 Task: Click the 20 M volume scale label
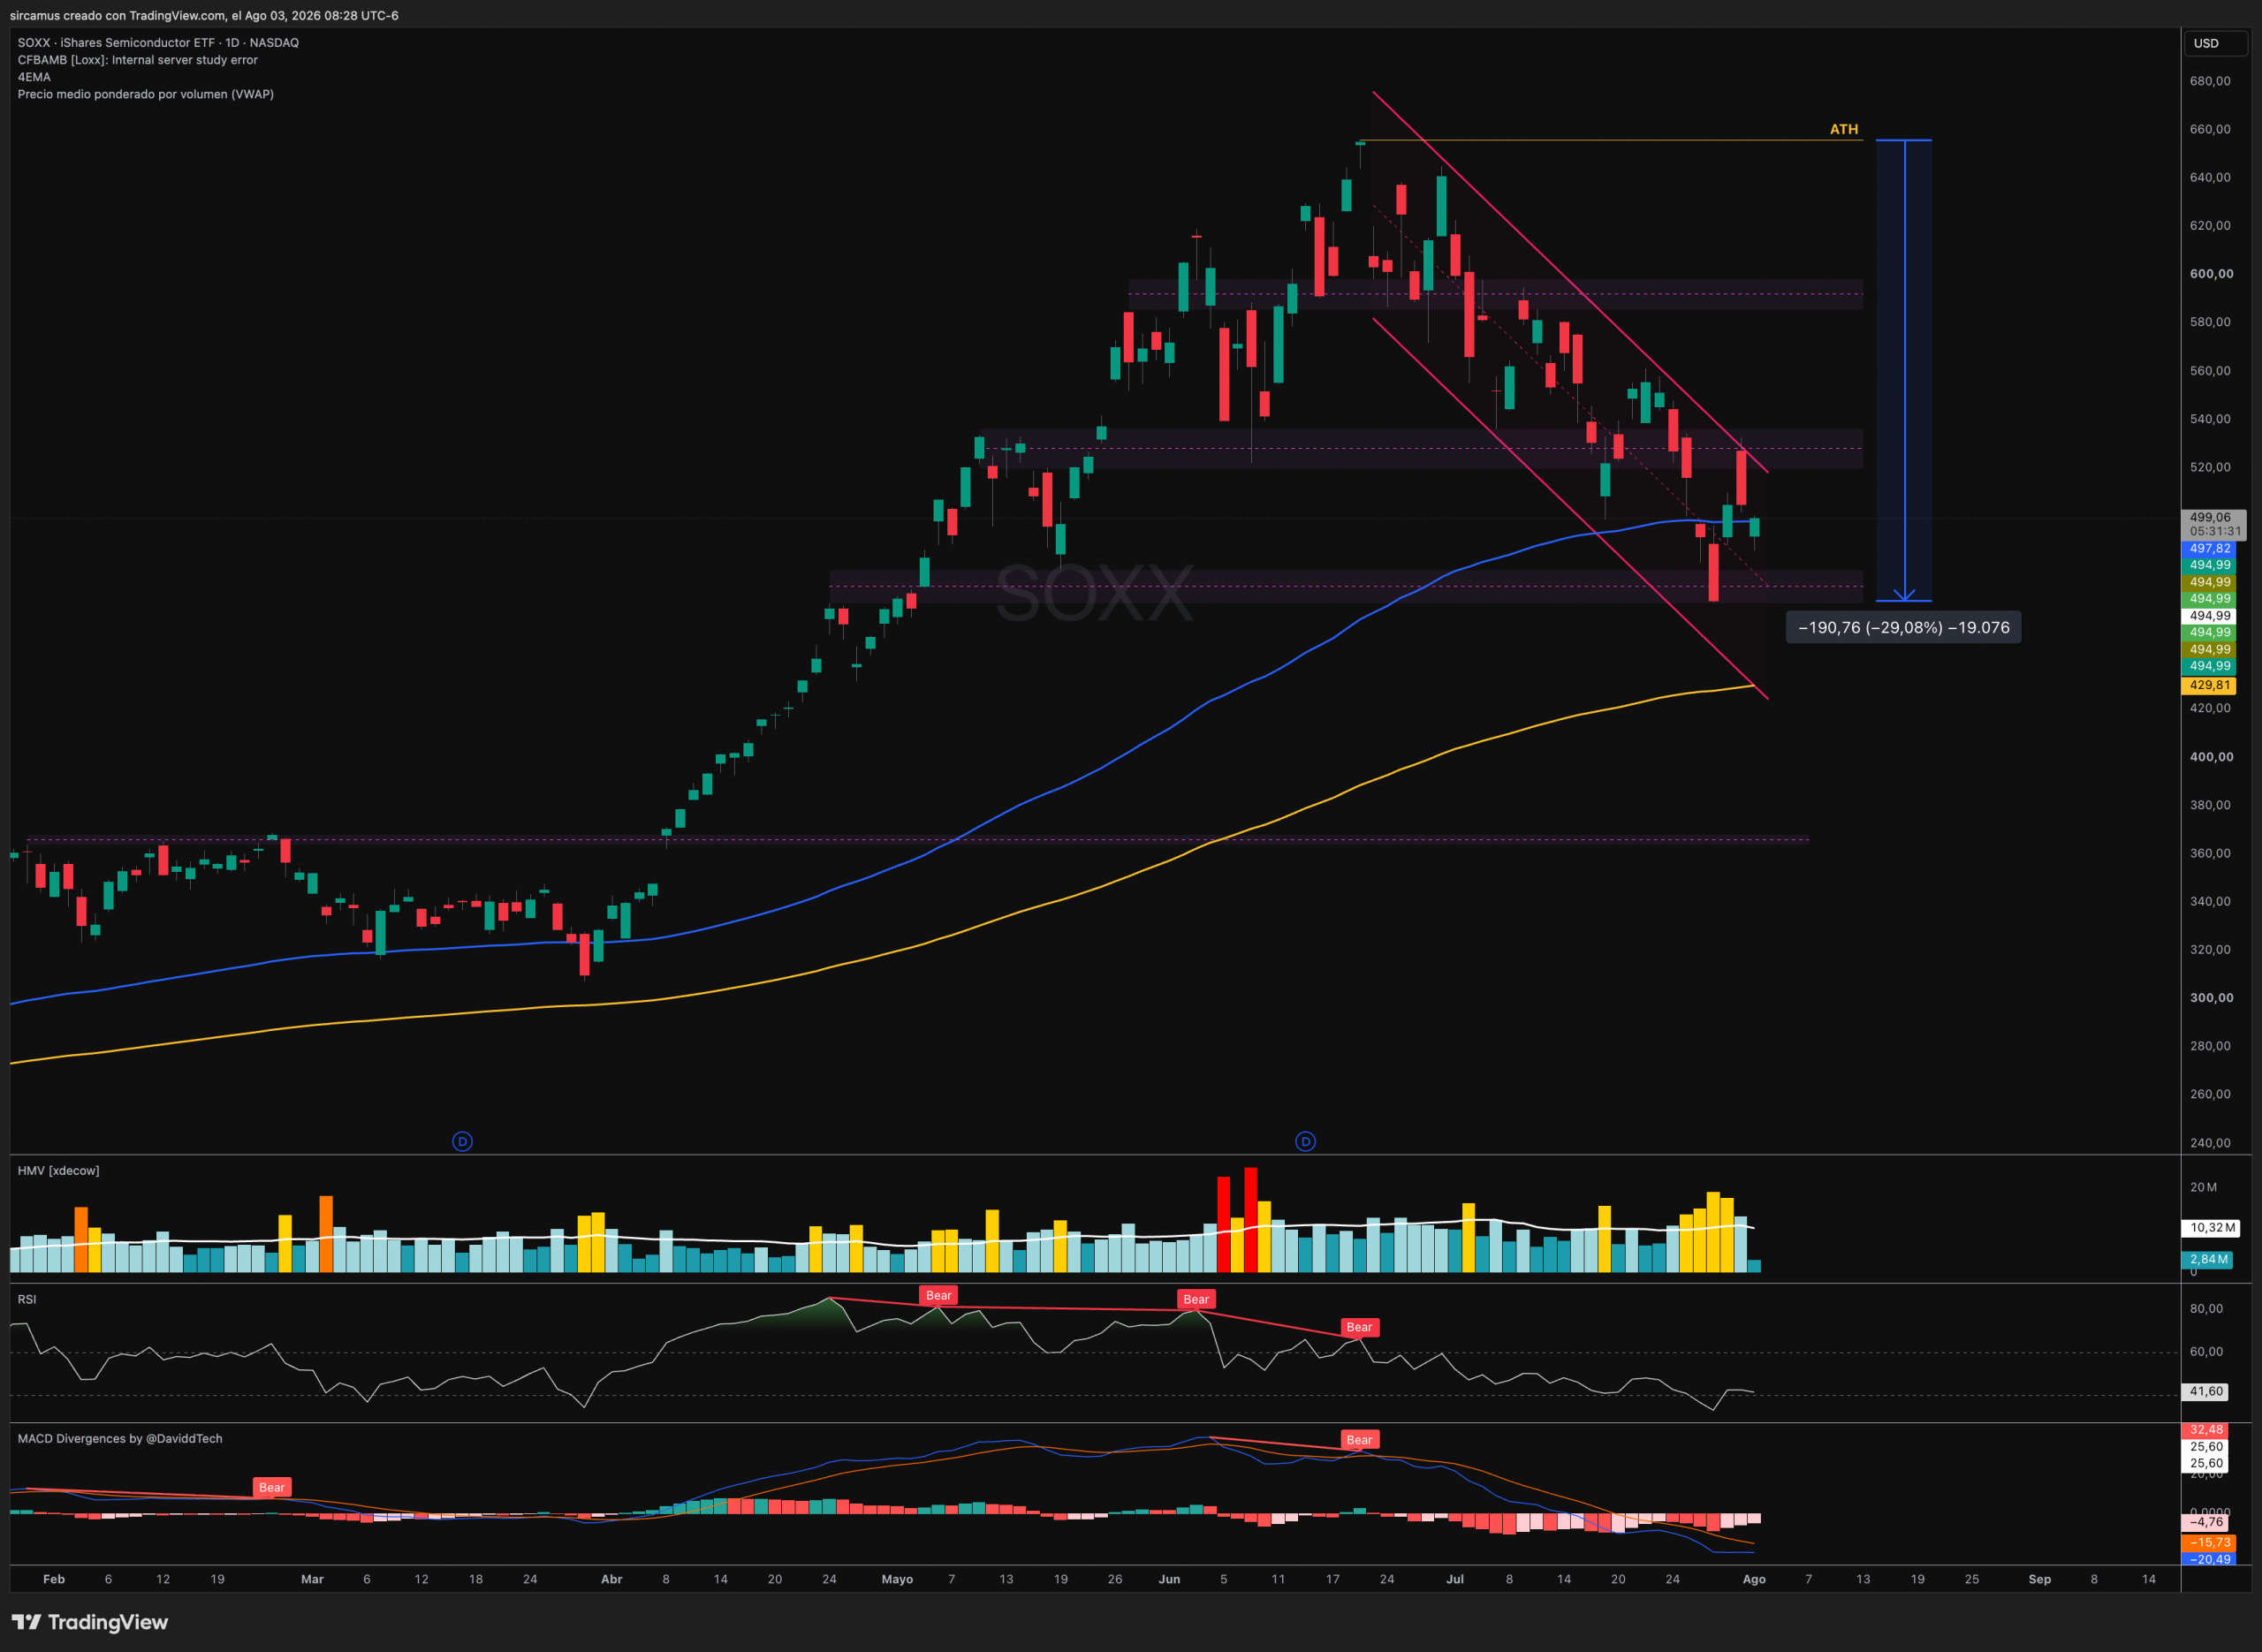[2203, 1187]
